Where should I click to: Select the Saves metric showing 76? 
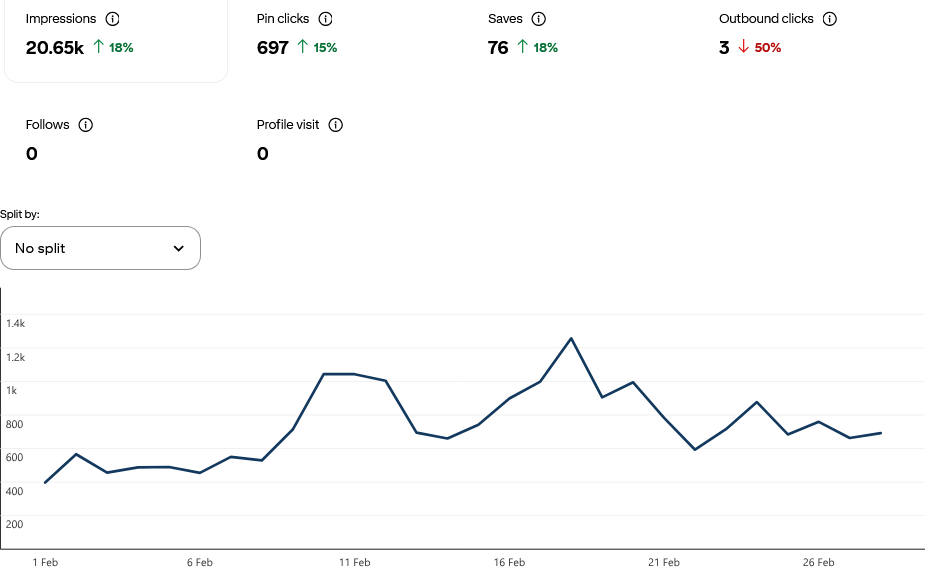pos(498,47)
